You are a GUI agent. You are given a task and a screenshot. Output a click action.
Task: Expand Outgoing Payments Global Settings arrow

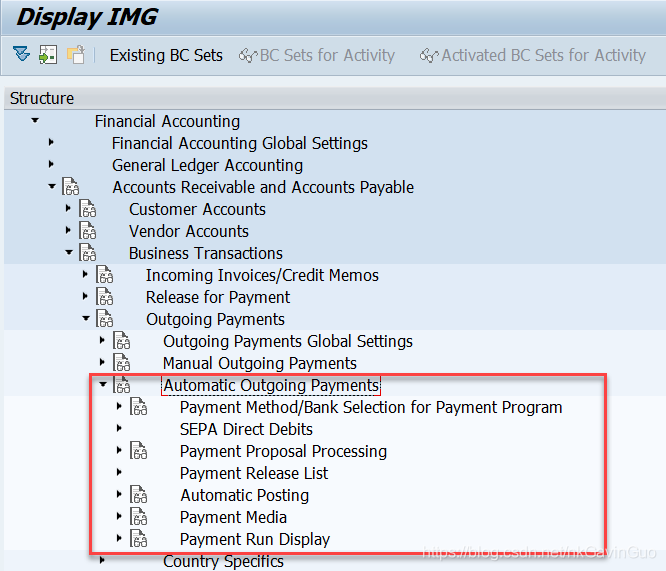pos(102,340)
